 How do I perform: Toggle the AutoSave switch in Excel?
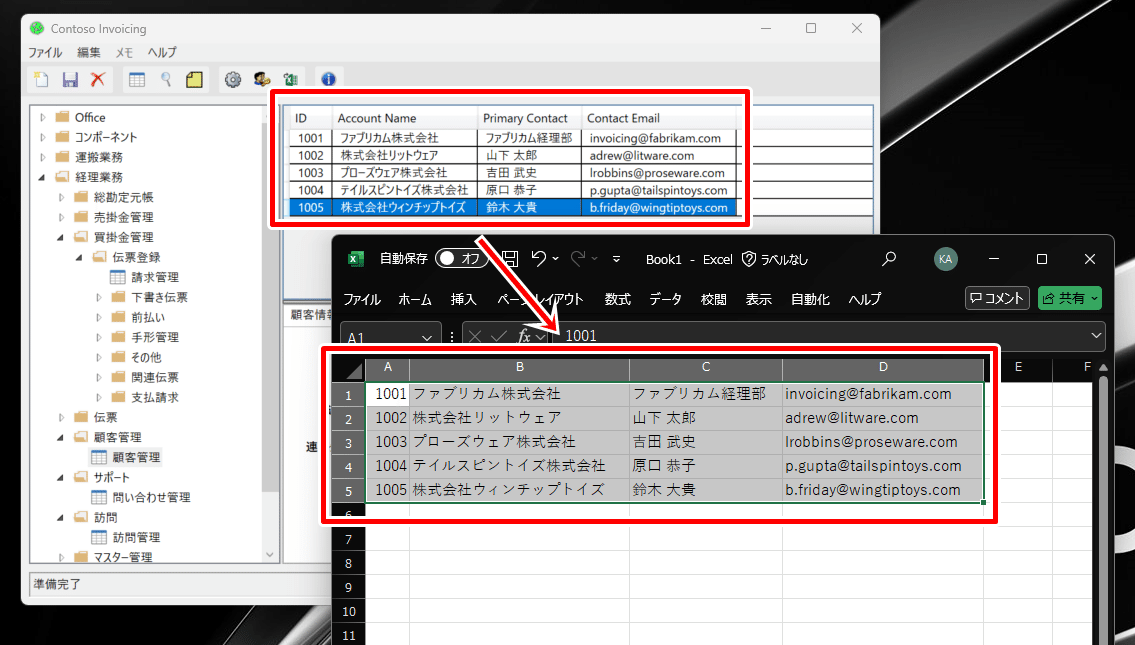[462, 258]
